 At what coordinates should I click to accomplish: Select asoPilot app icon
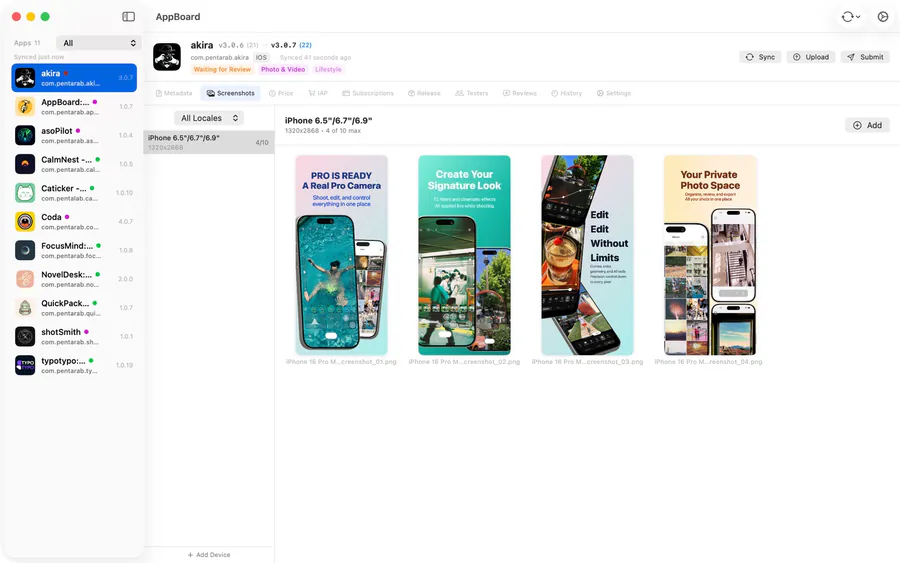(25, 135)
